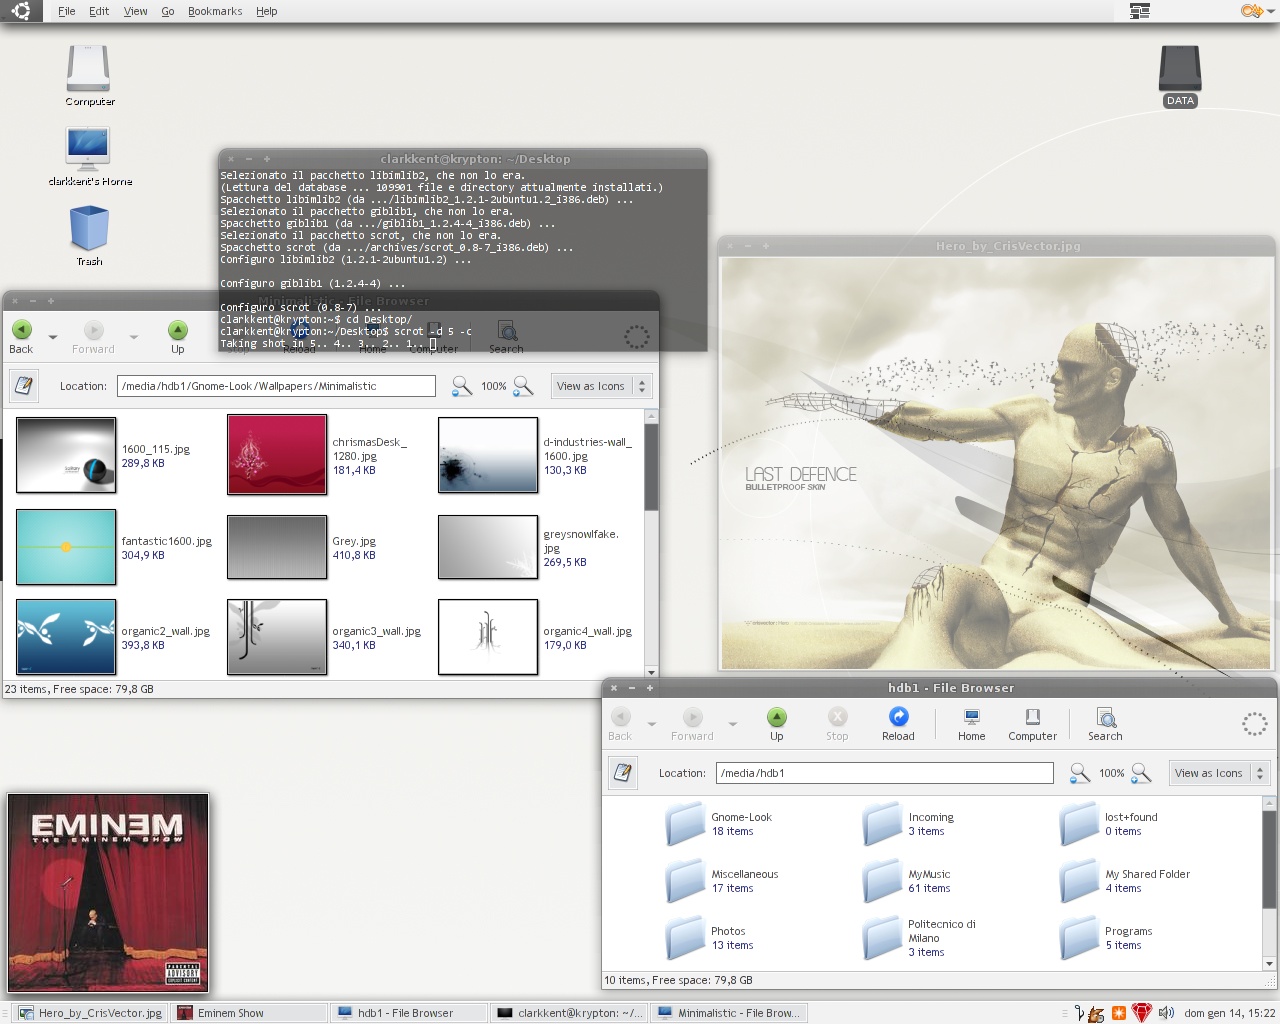Open Forward history dropdown in Minimalistic window
Viewport: 1280px width, 1024px height.
point(133,337)
